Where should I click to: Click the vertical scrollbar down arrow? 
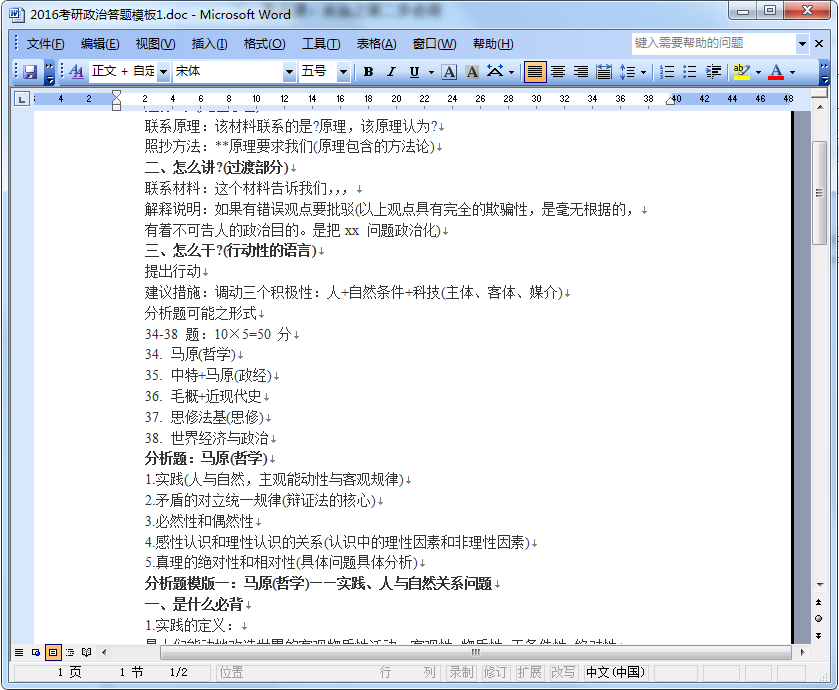click(819, 585)
